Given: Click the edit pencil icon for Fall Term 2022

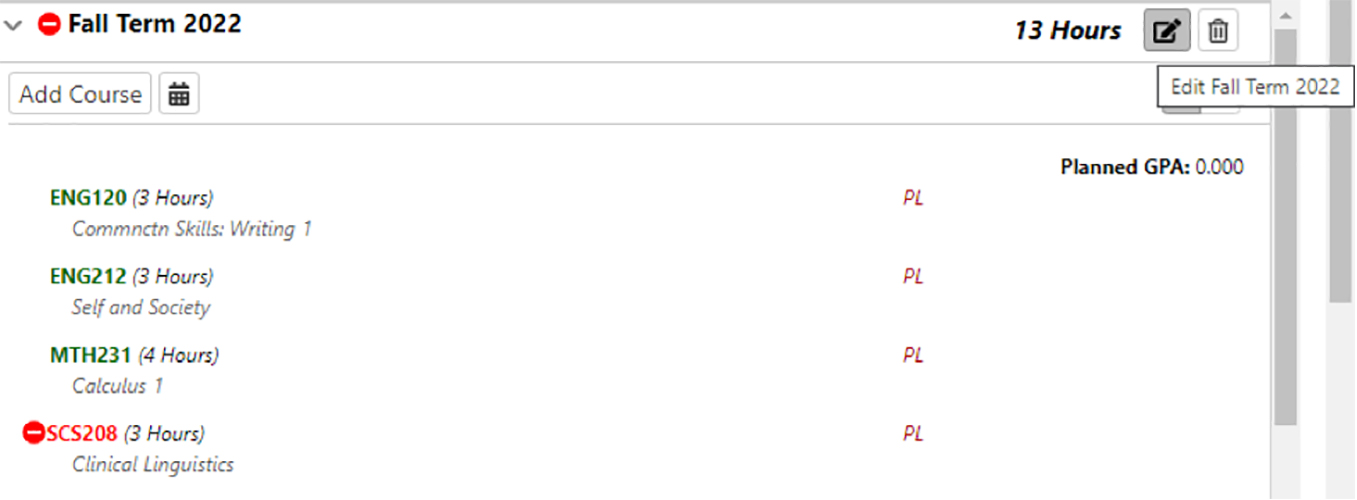Looking at the screenshot, I should click(x=1166, y=31).
